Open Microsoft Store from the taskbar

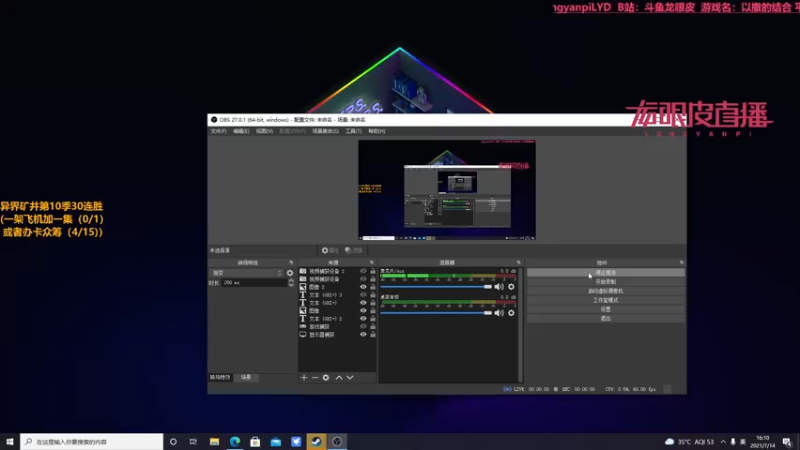point(255,441)
